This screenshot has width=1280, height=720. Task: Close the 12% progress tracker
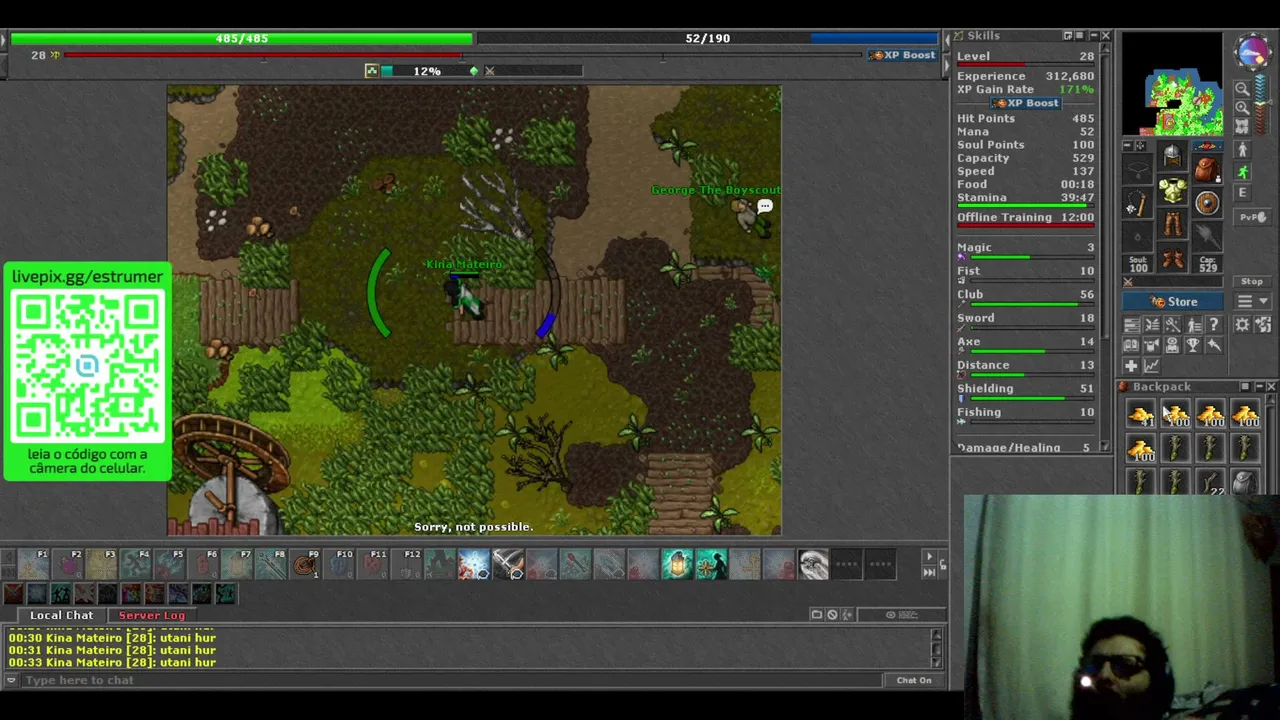coord(489,71)
